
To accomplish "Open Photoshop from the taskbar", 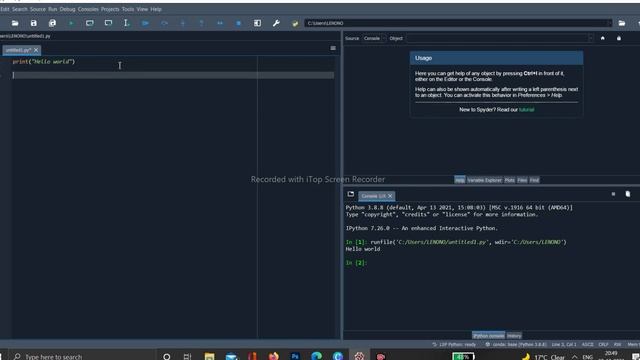I will coord(295,356).
